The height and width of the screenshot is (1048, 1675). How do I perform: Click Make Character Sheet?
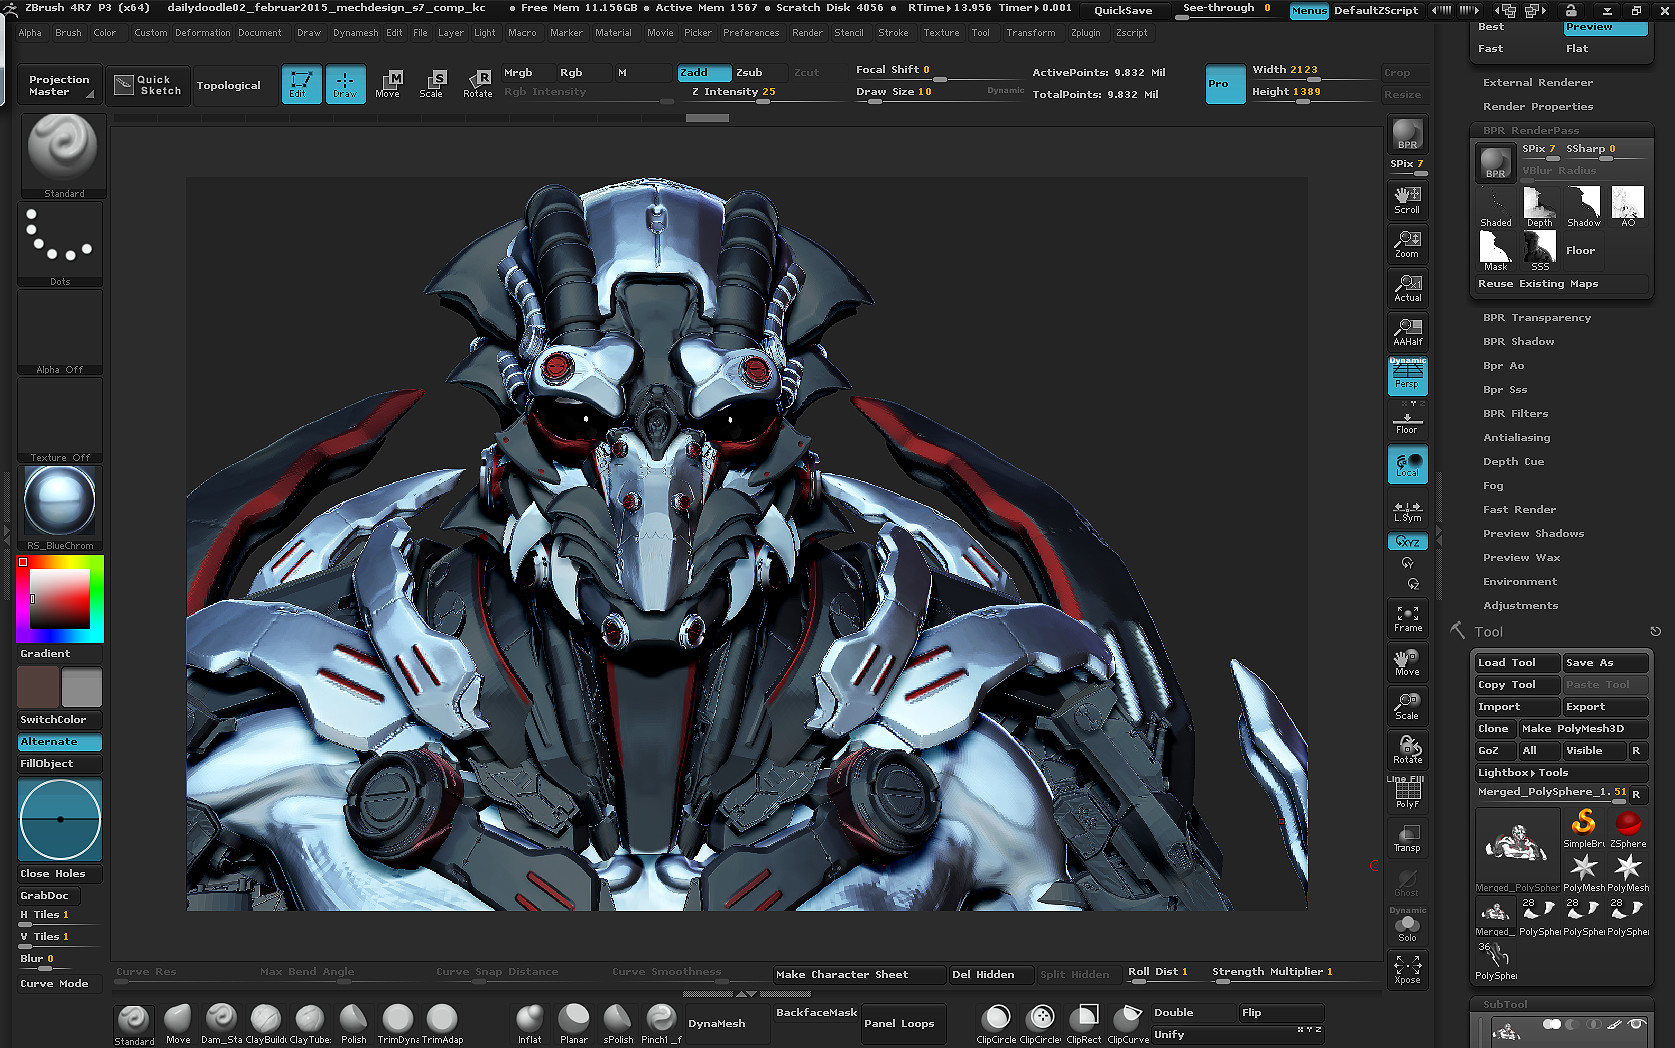(x=859, y=975)
